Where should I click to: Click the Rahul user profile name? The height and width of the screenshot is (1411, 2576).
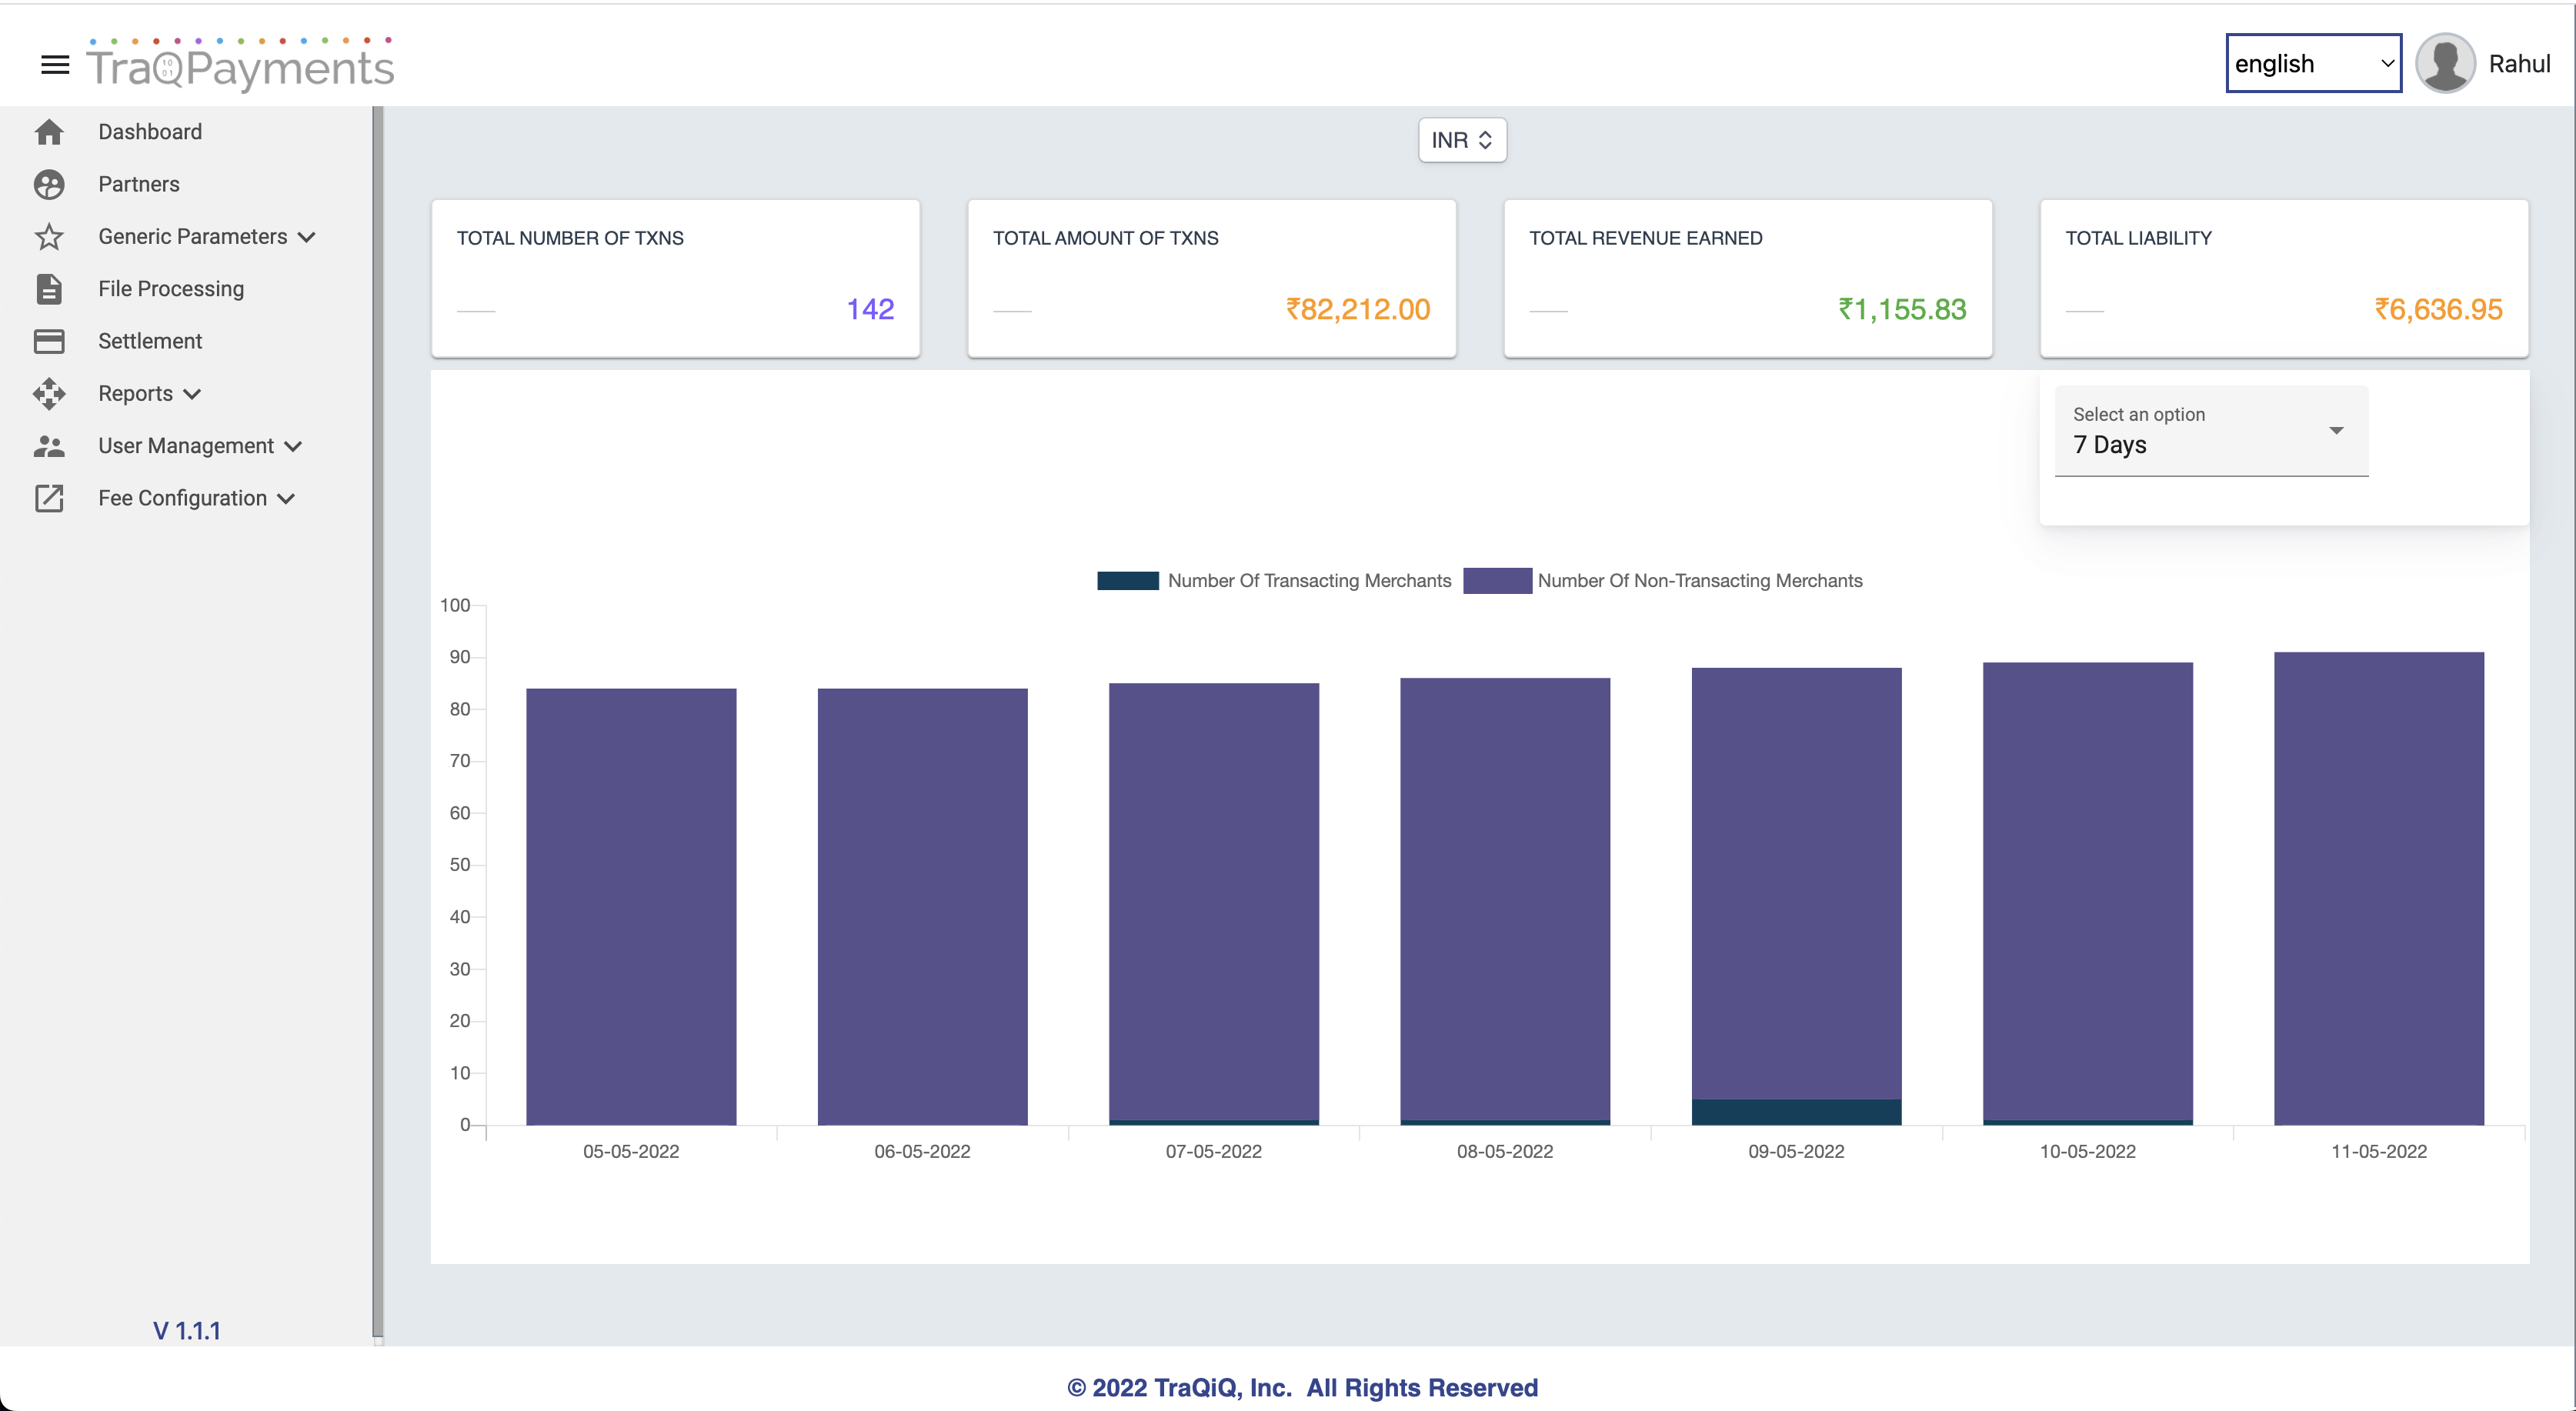click(2518, 64)
